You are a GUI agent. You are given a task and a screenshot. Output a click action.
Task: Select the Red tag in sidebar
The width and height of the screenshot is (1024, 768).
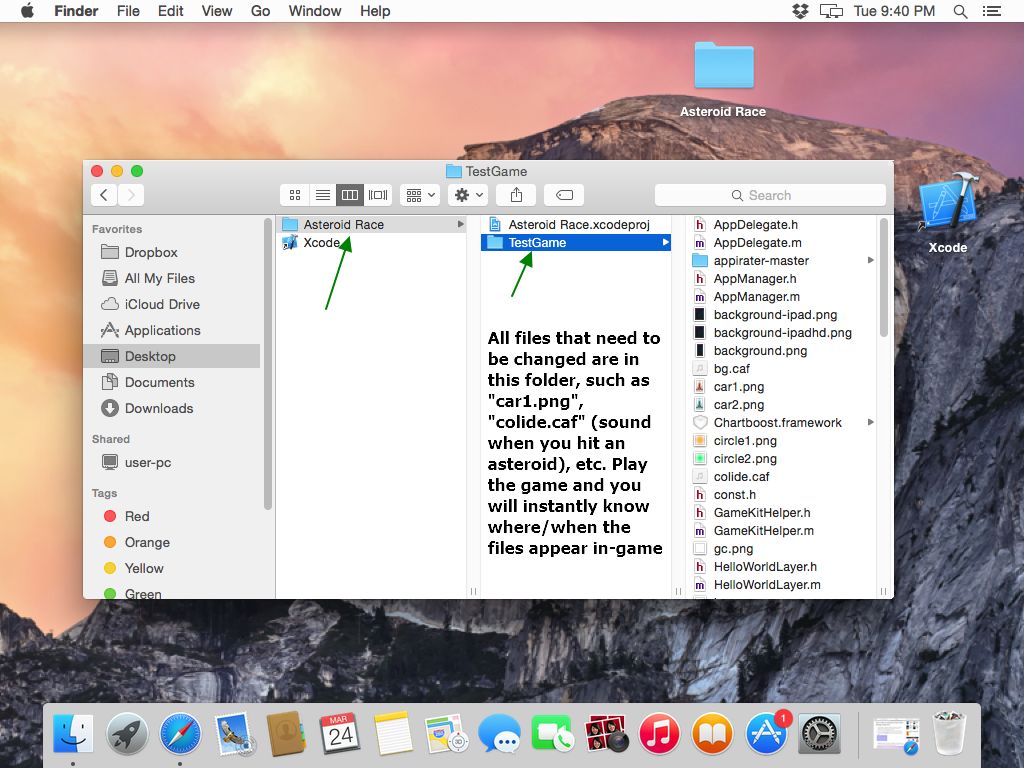point(137,516)
